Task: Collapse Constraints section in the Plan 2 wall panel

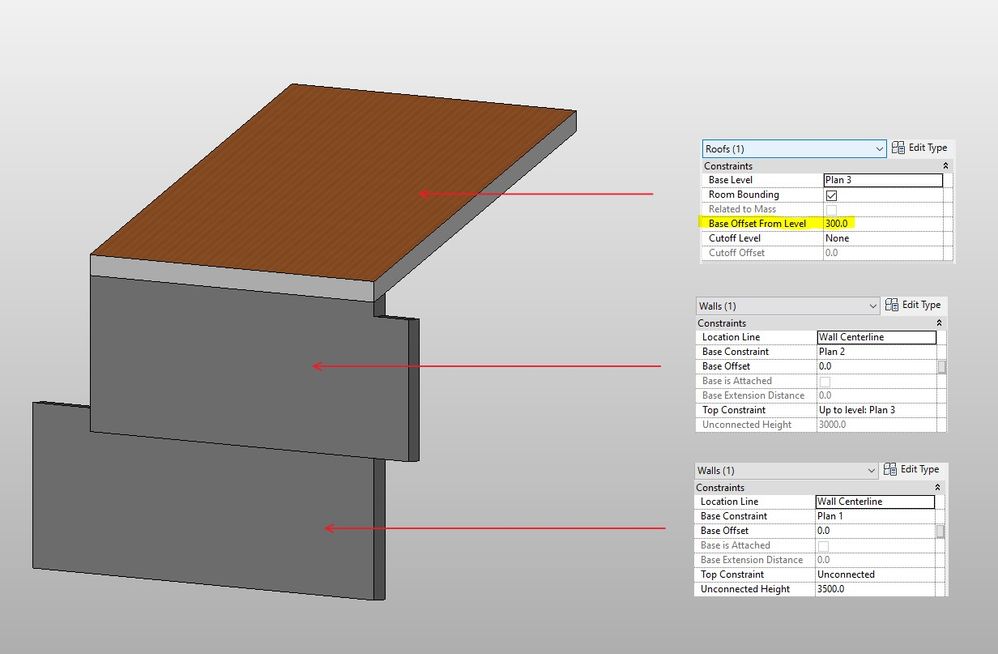Action: (939, 323)
